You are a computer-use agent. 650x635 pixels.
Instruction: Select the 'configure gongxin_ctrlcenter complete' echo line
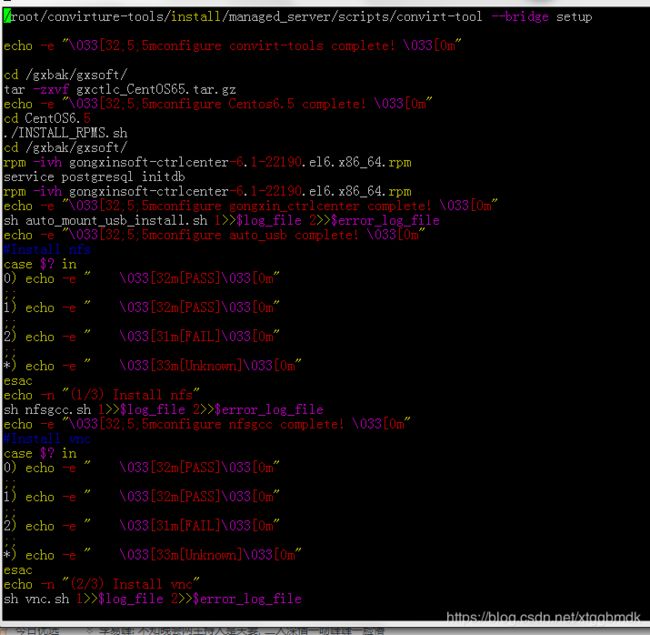point(250,205)
